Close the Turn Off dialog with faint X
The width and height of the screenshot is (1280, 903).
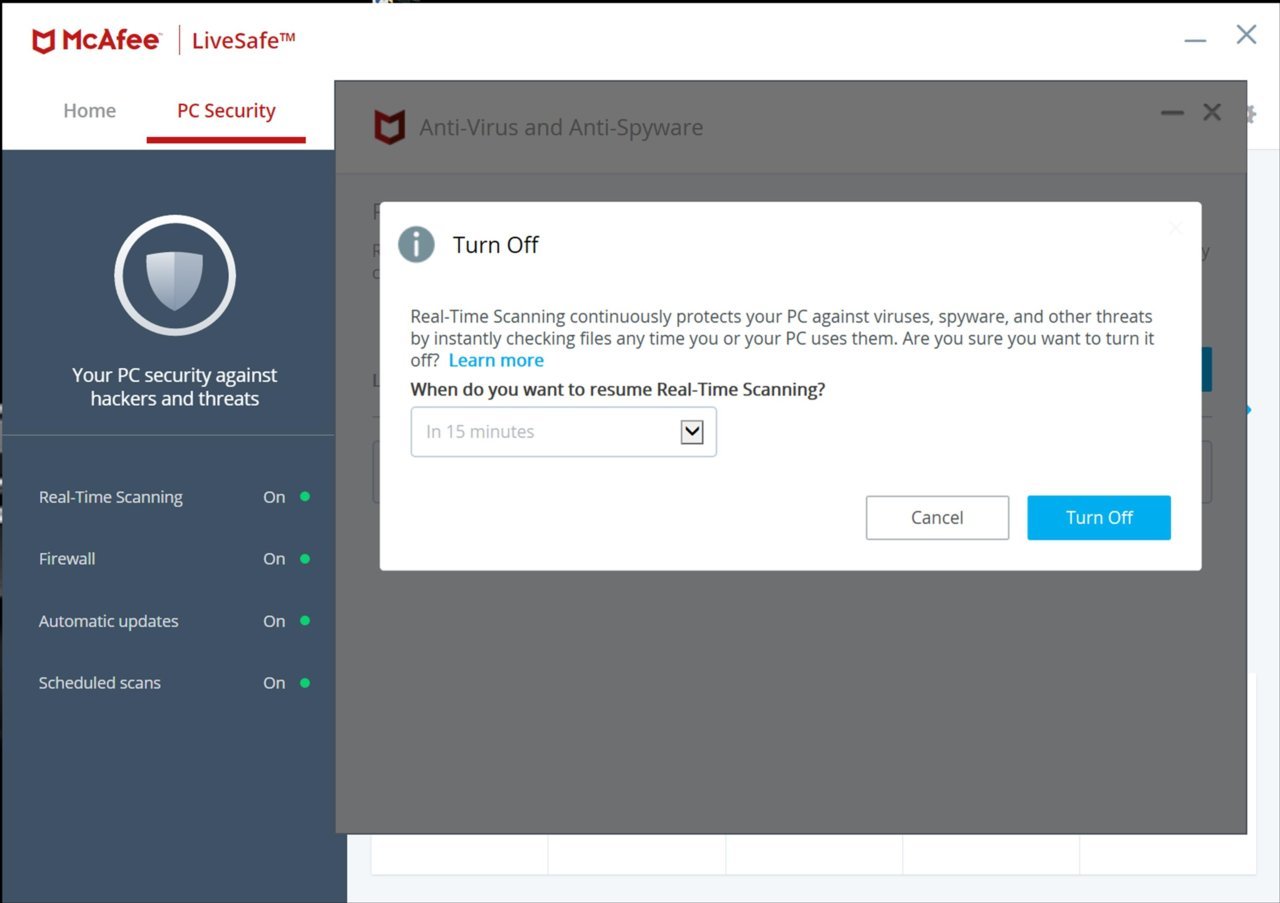[x=1175, y=228]
